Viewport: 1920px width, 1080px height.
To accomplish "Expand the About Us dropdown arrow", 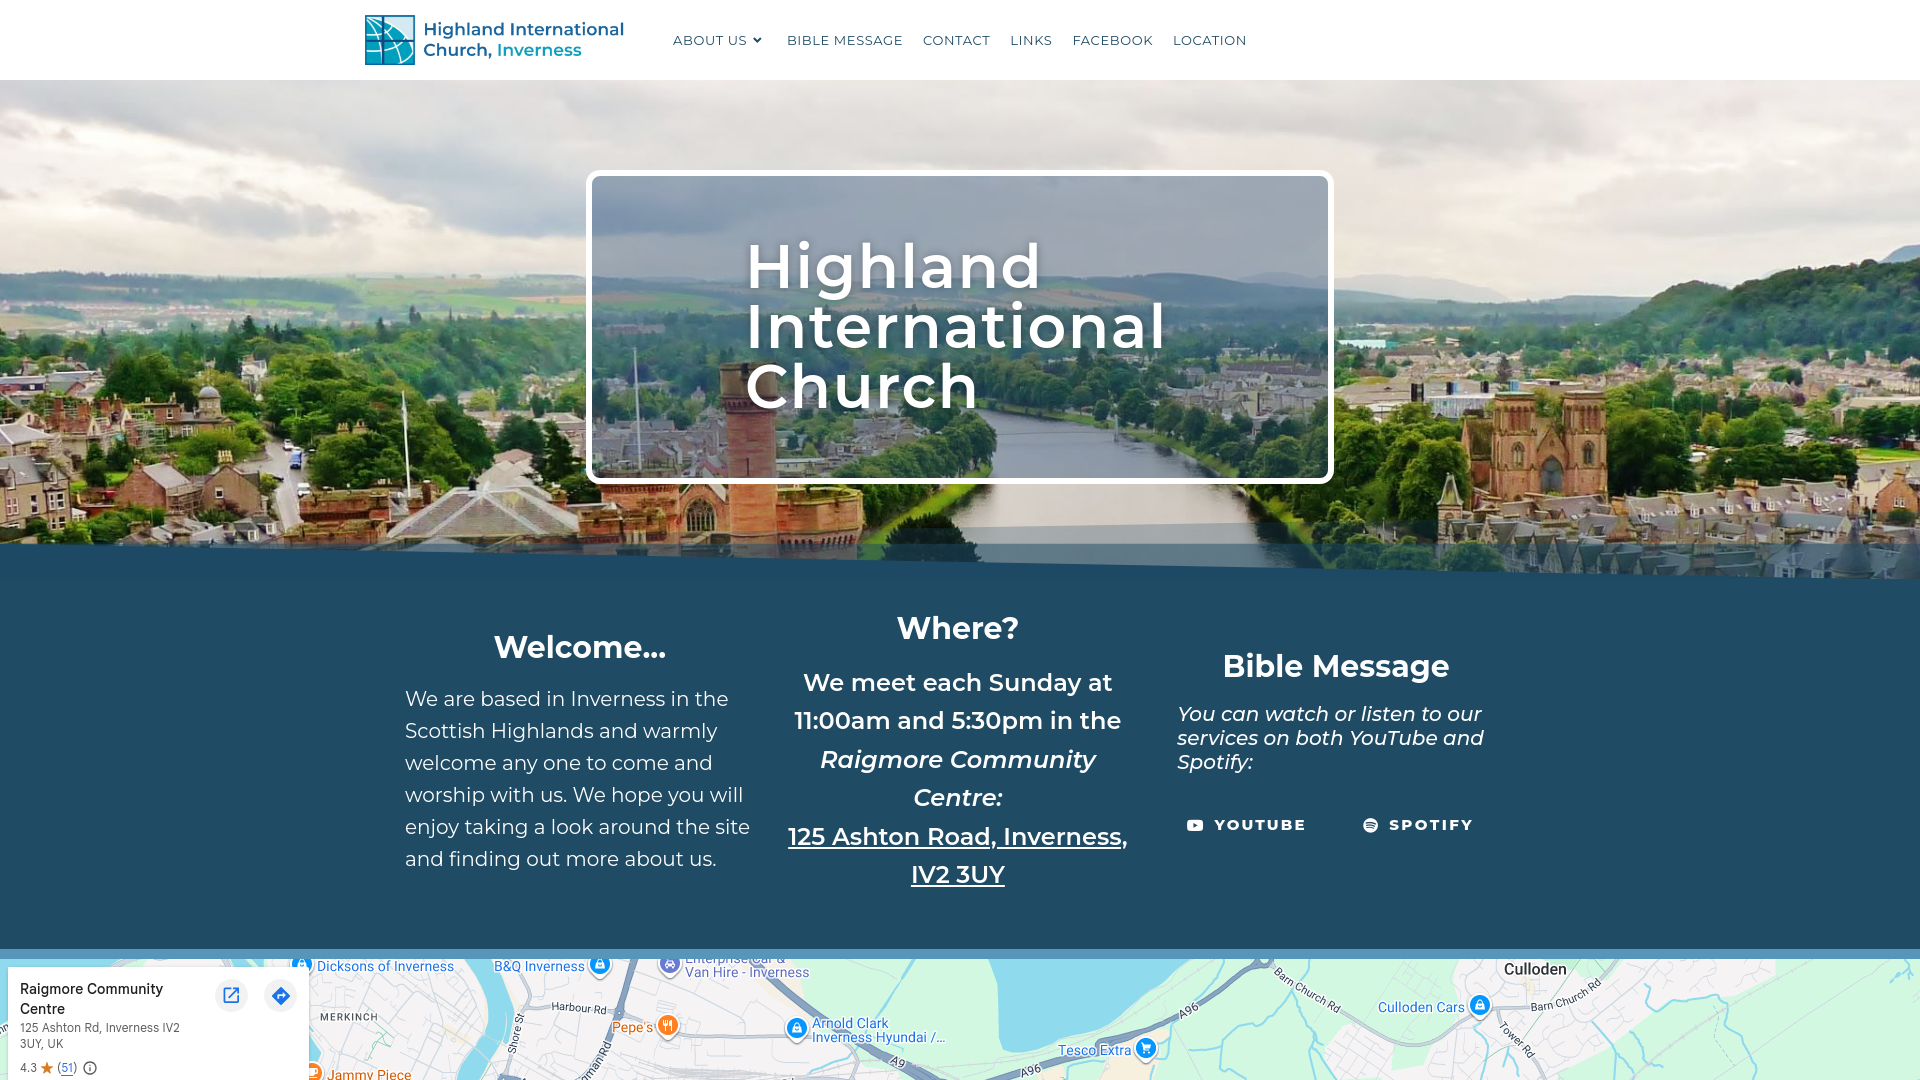I will [757, 40].
